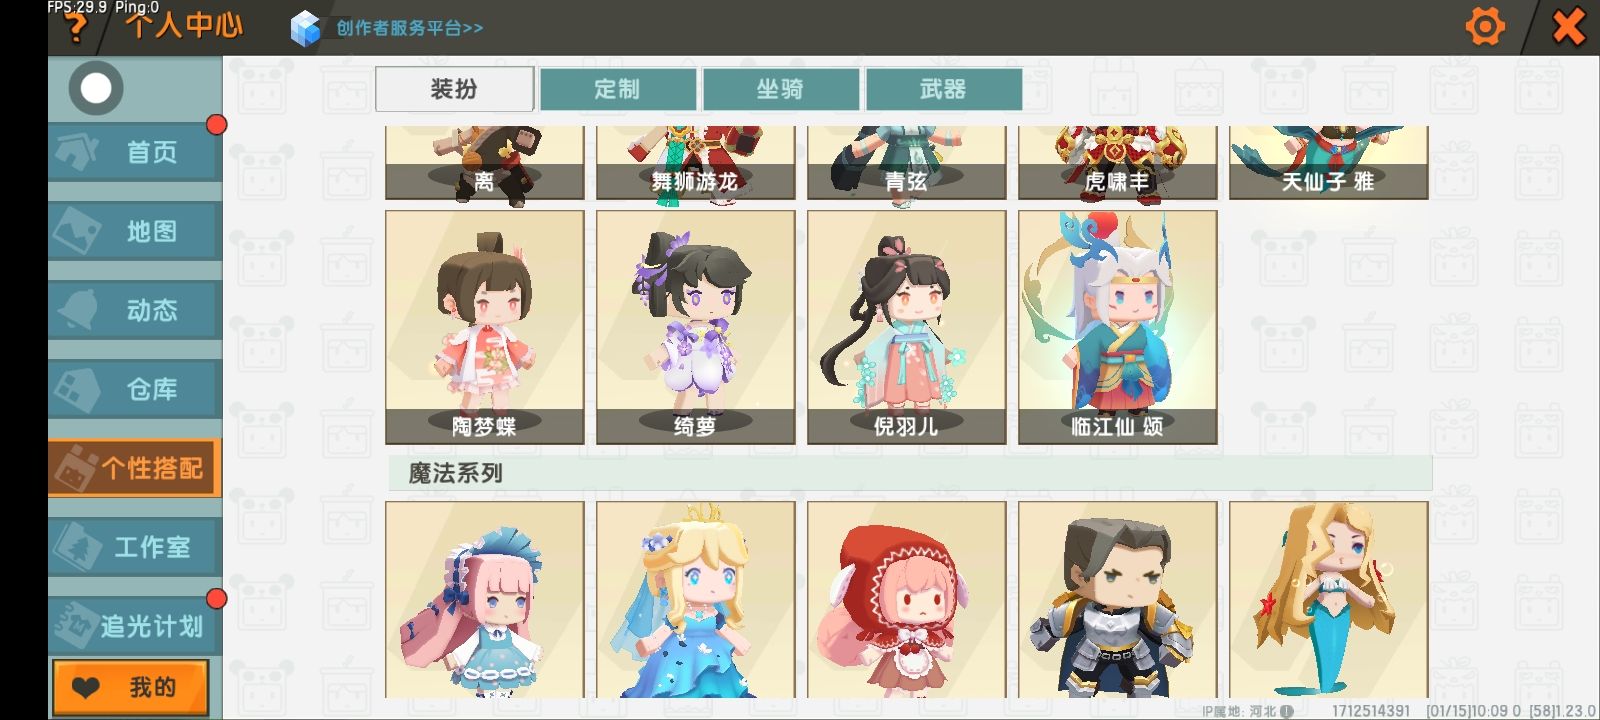Open the 动态 notifications sidebar item
The height and width of the screenshot is (720, 1600).
(x=135, y=310)
